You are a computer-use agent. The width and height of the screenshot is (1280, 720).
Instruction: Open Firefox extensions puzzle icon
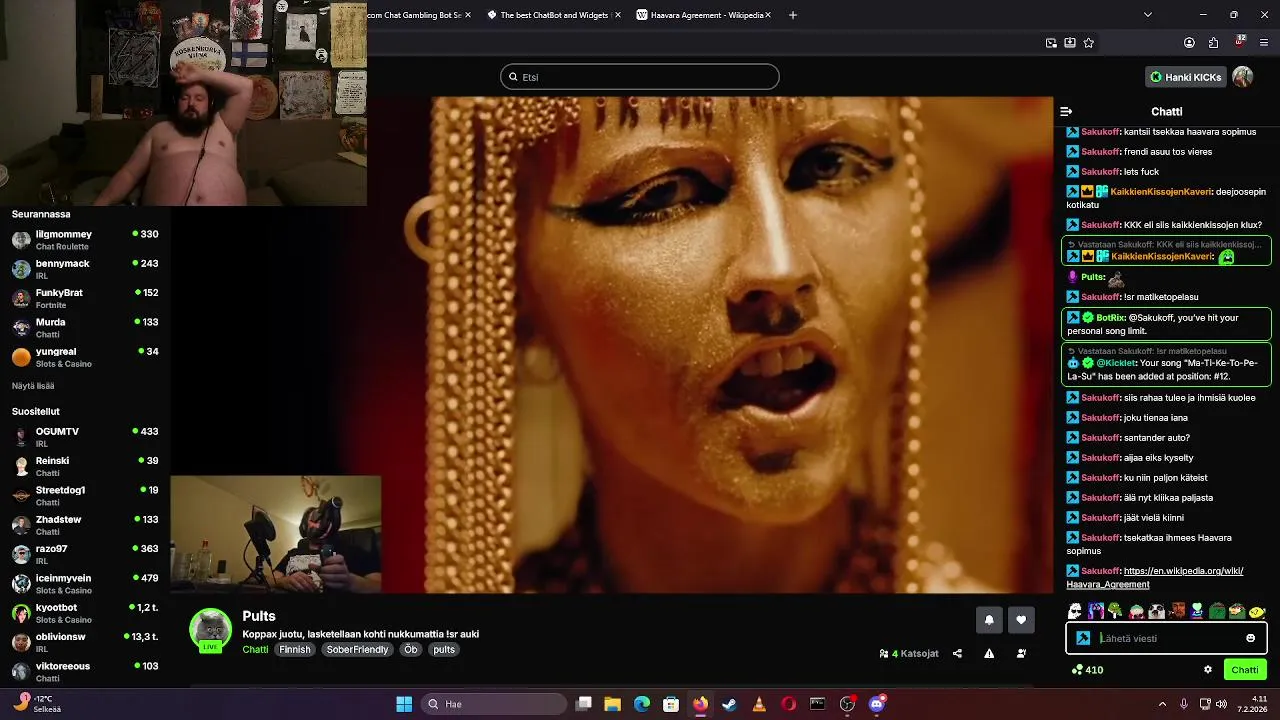[x=1213, y=43]
